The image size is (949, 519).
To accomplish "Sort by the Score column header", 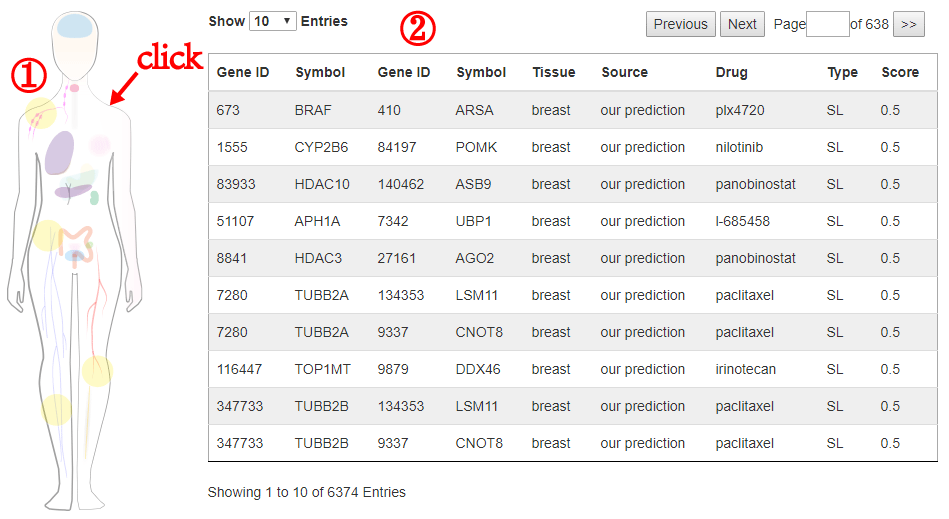I will [x=900, y=73].
